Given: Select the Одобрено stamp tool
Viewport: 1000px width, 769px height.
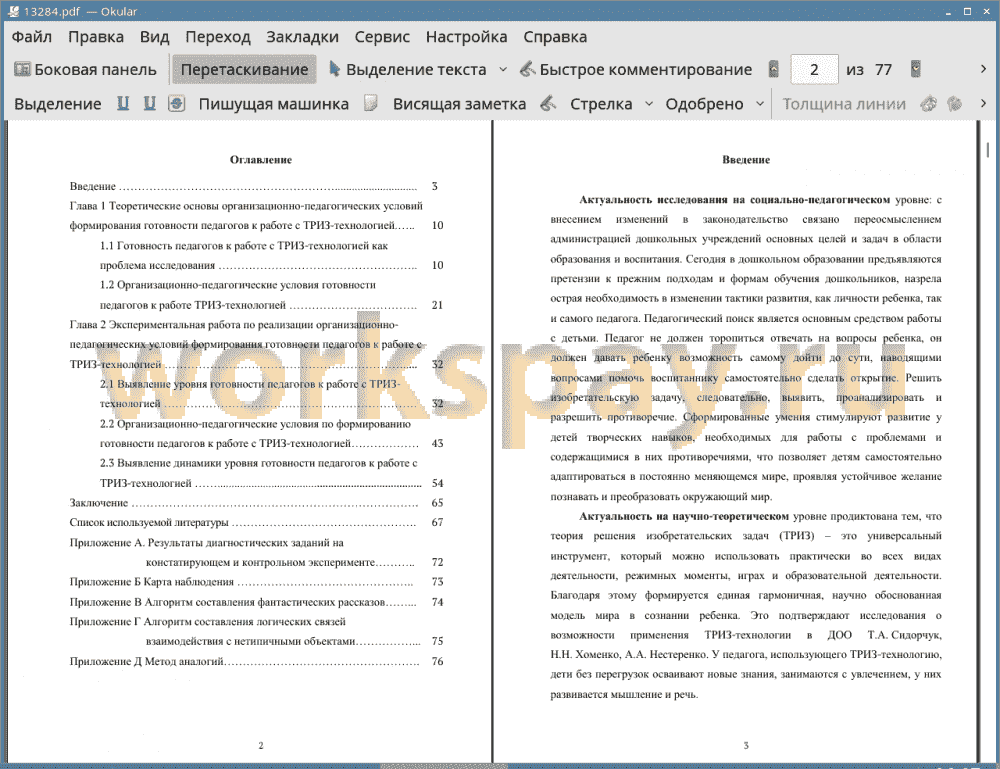Looking at the screenshot, I should pyautogui.click(x=704, y=104).
